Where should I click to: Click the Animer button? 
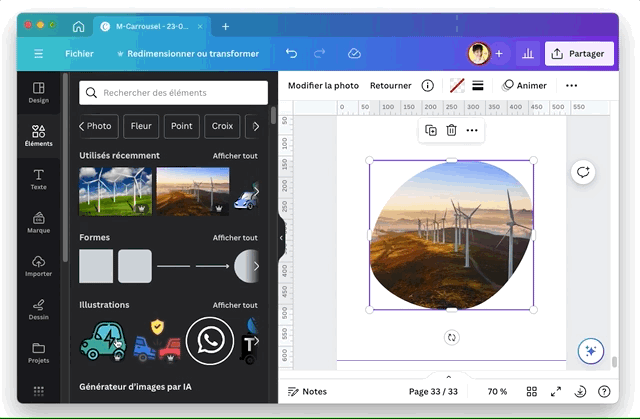pyautogui.click(x=524, y=86)
